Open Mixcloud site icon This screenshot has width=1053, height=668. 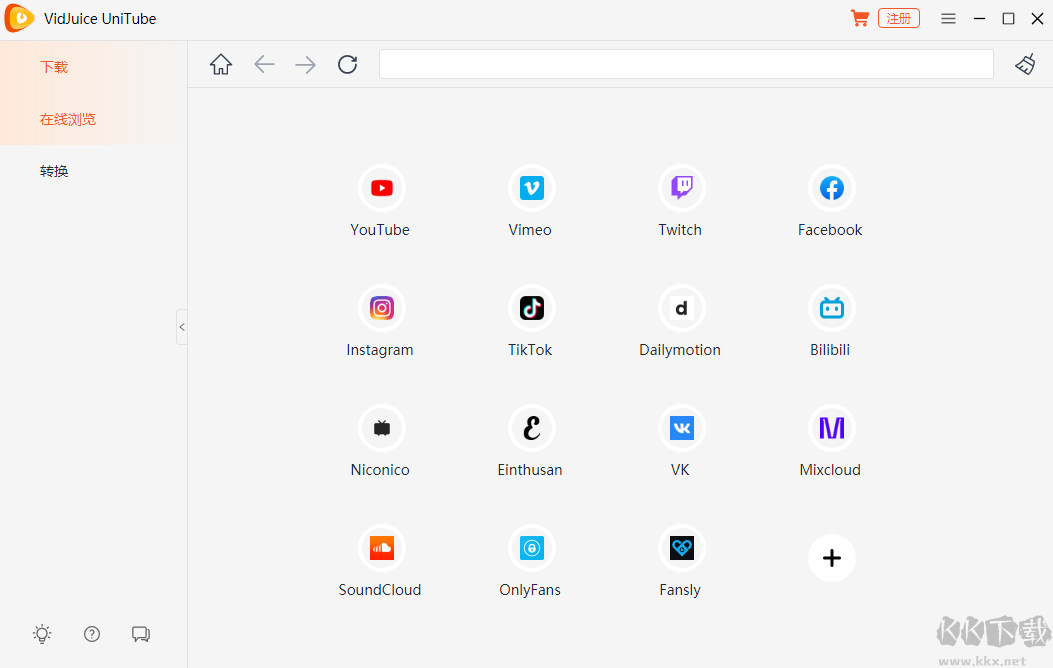point(830,428)
